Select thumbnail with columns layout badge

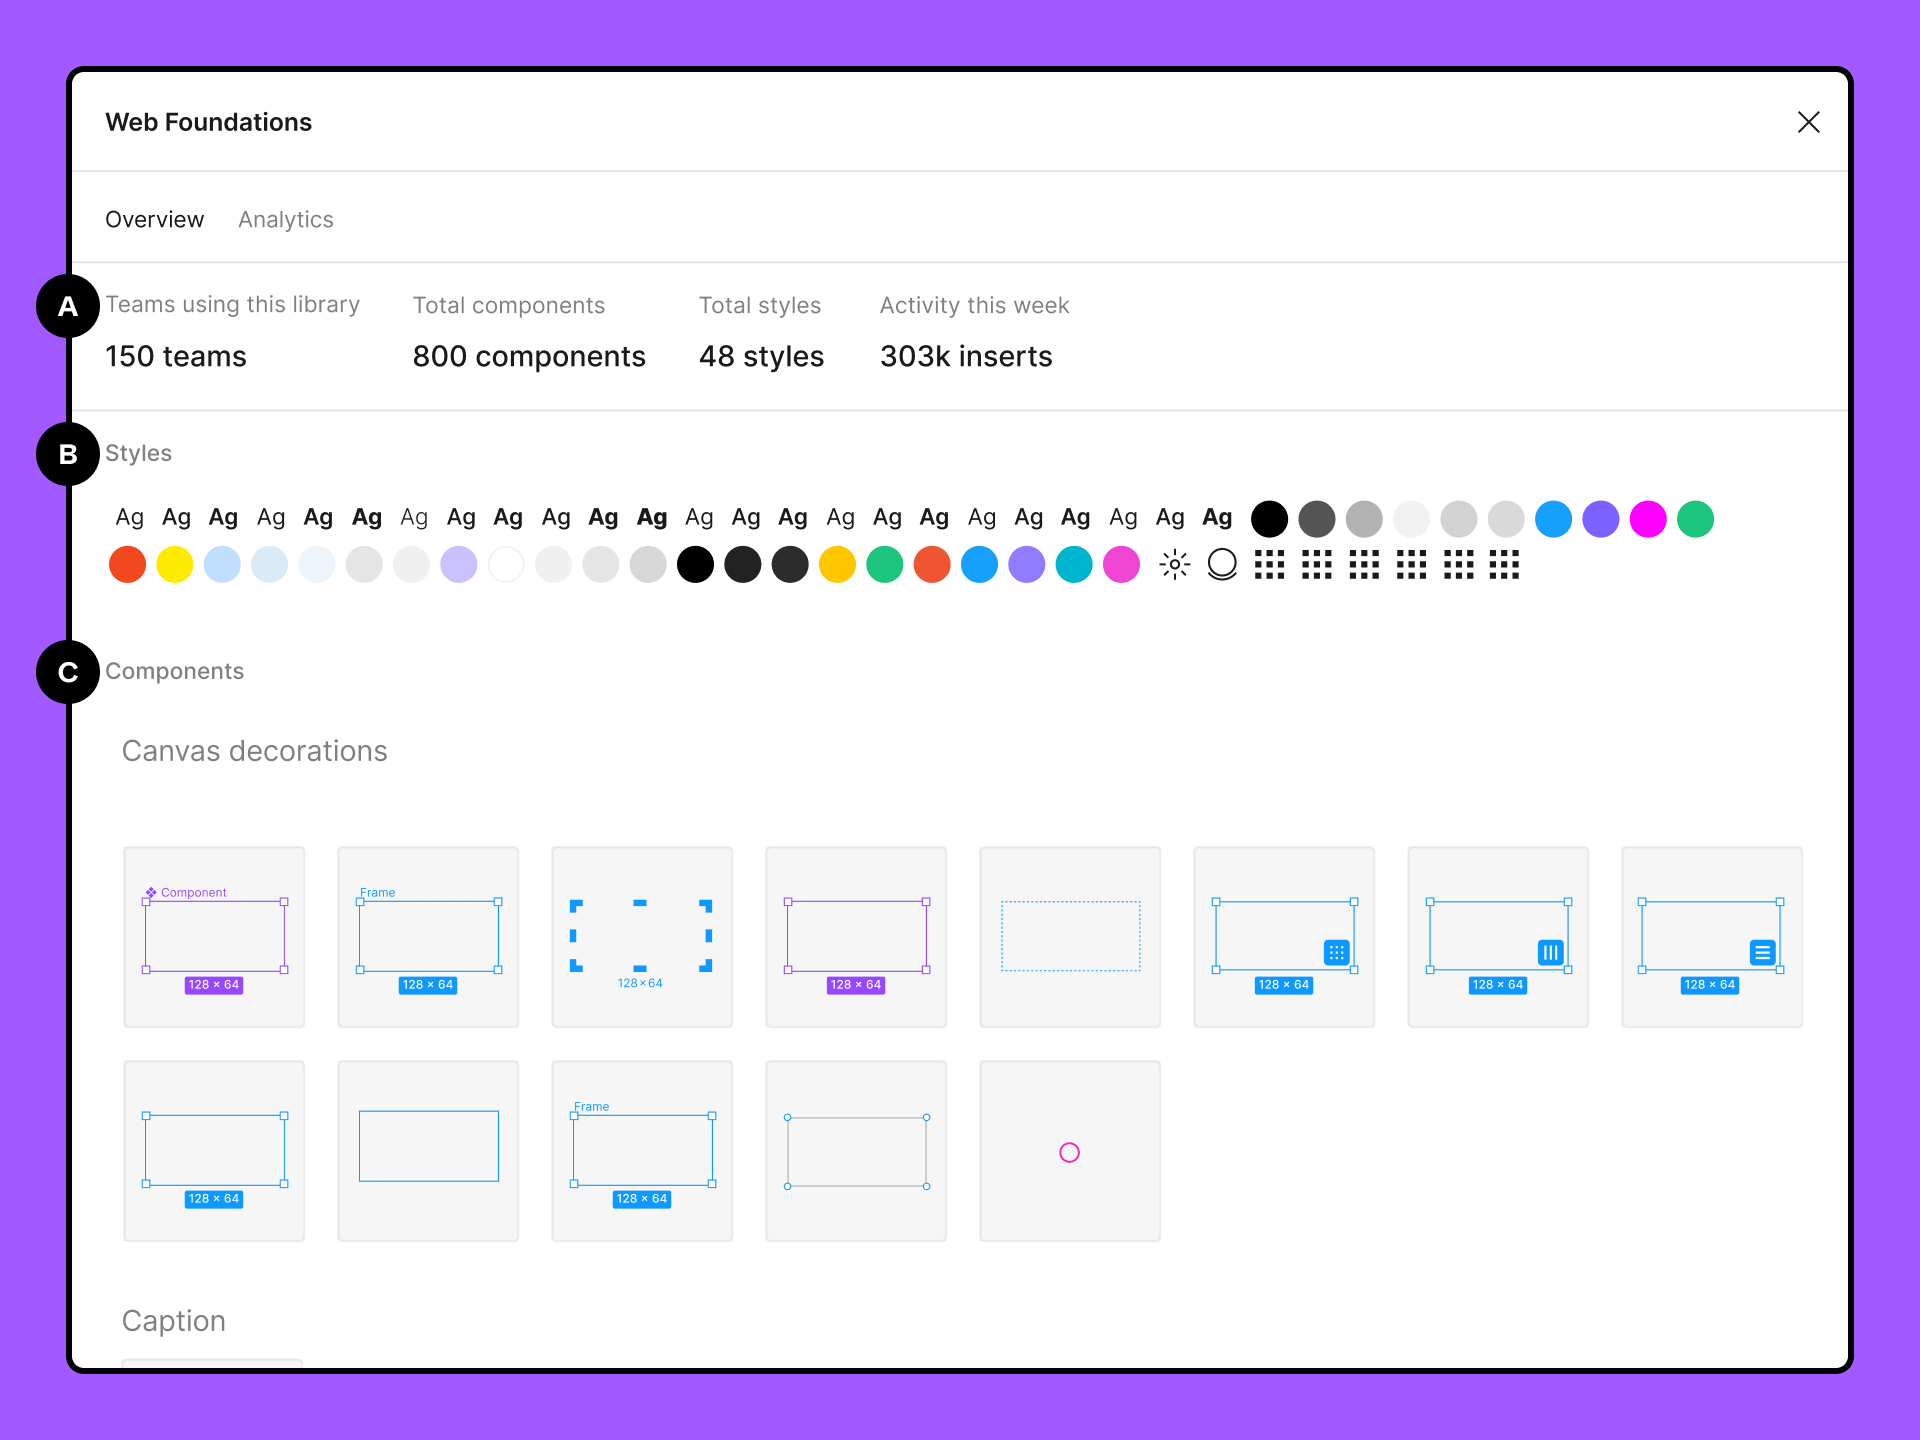click(x=1498, y=937)
